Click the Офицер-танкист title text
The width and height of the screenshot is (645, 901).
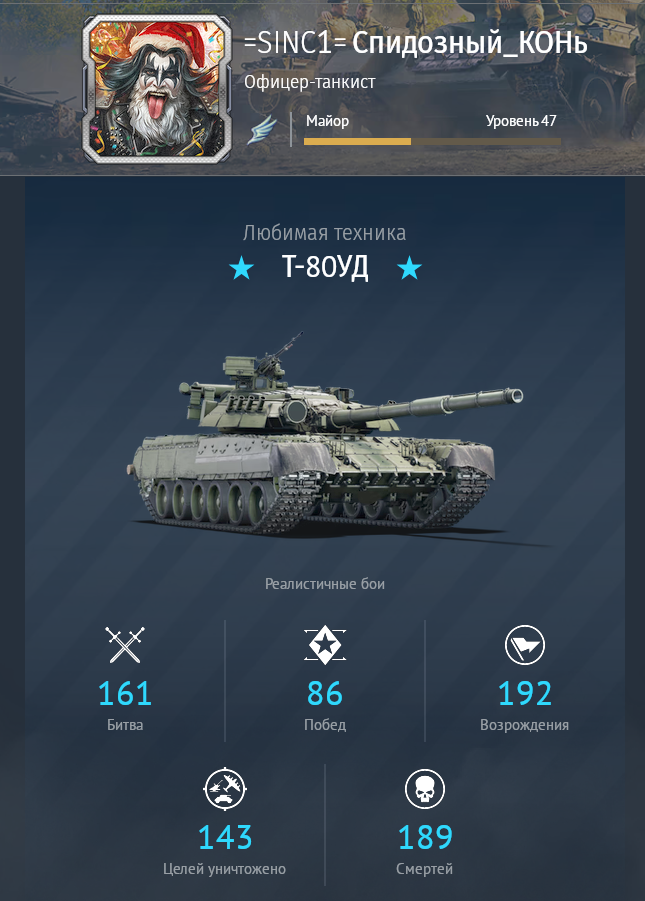pos(310,82)
